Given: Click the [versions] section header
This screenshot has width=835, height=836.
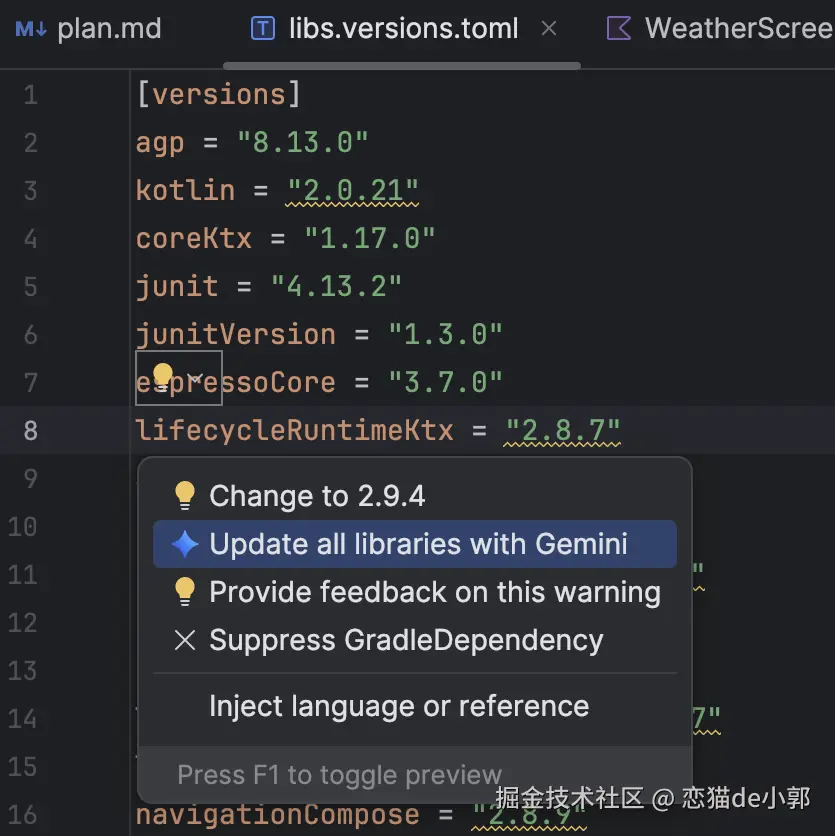Looking at the screenshot, I should coord(218,94).
